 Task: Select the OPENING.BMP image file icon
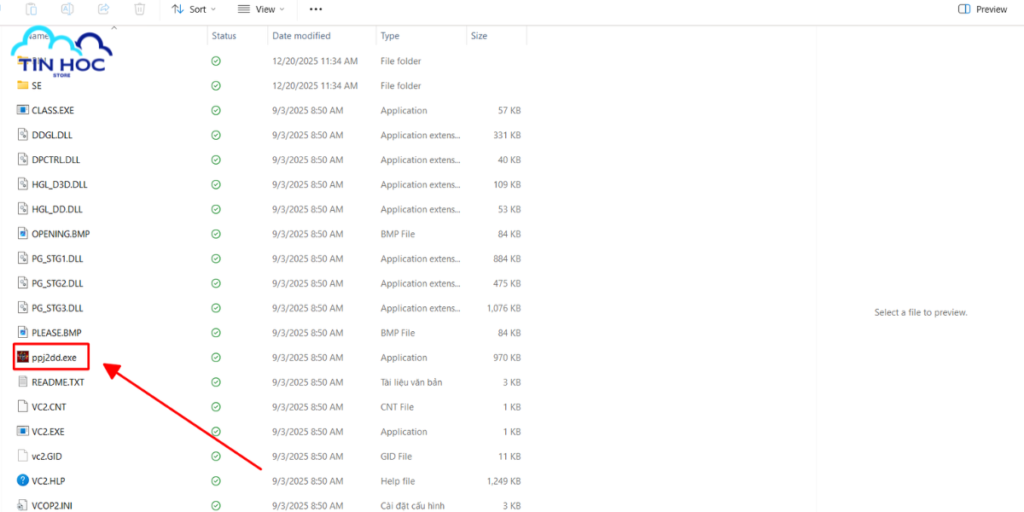click(23, 234)
